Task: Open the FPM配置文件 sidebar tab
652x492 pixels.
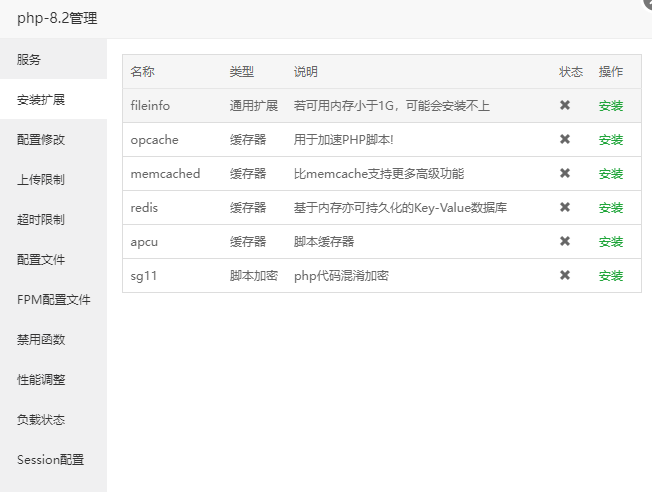Action: click(x=53, y=299)
